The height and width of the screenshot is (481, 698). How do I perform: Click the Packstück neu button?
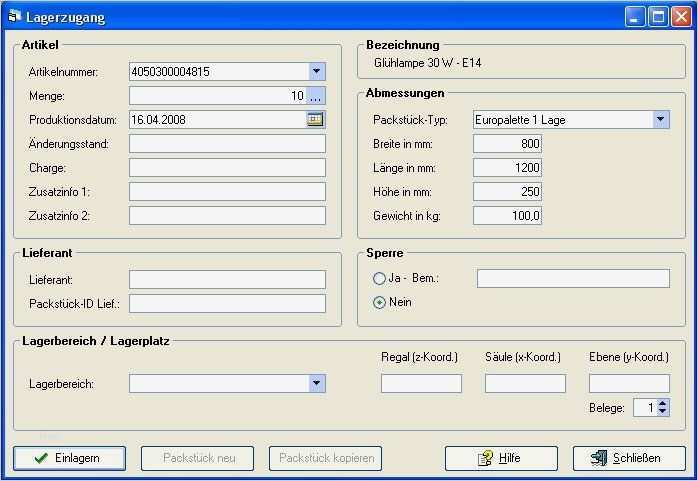198,458
